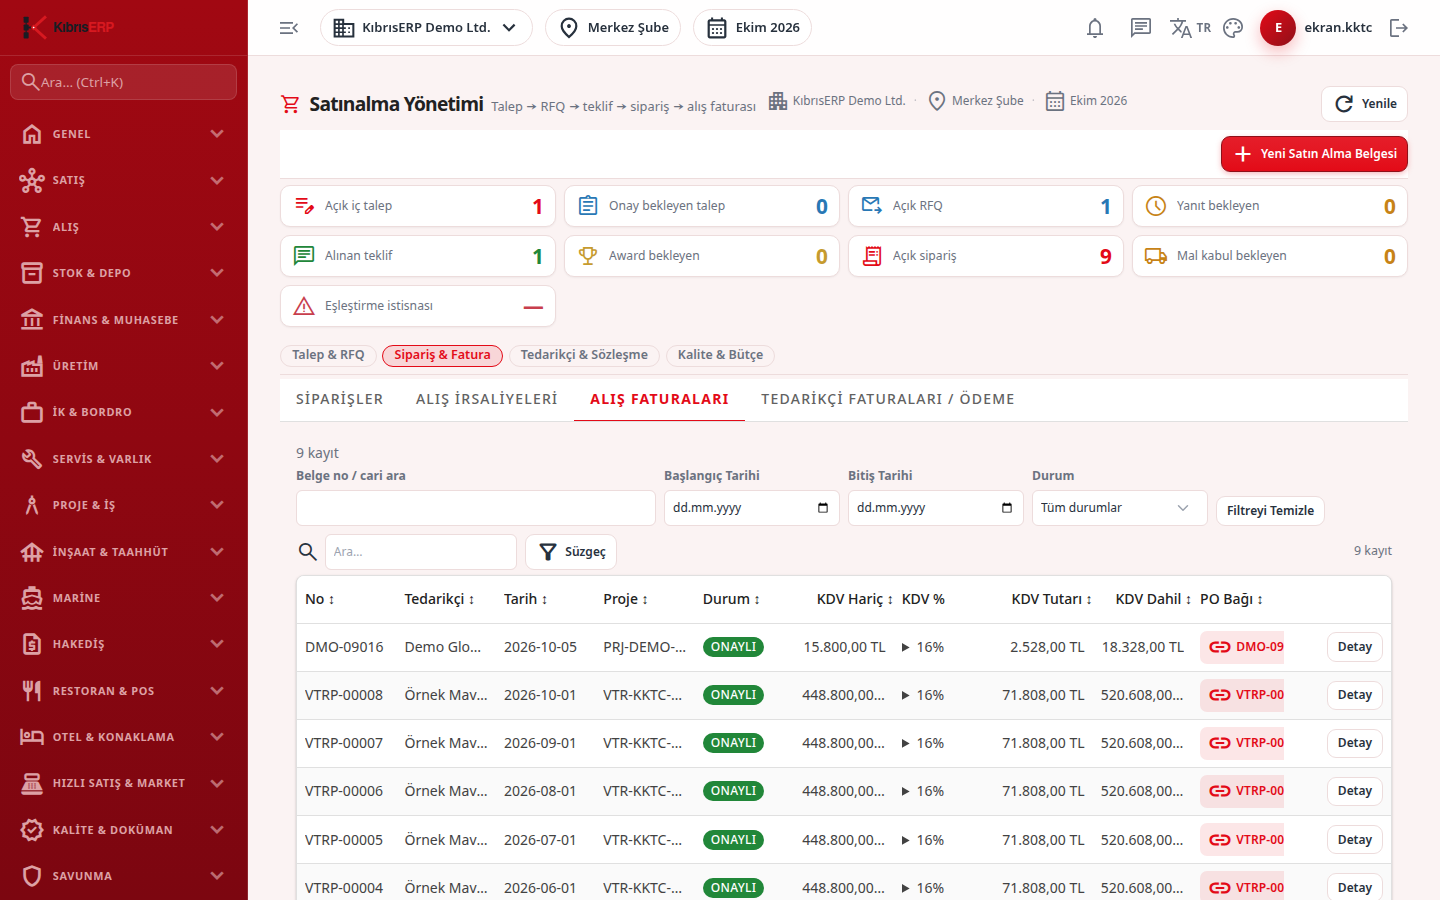Open the Açık RFQ card
Viewport: 1440px width, 900px height.
pos(986,206)
